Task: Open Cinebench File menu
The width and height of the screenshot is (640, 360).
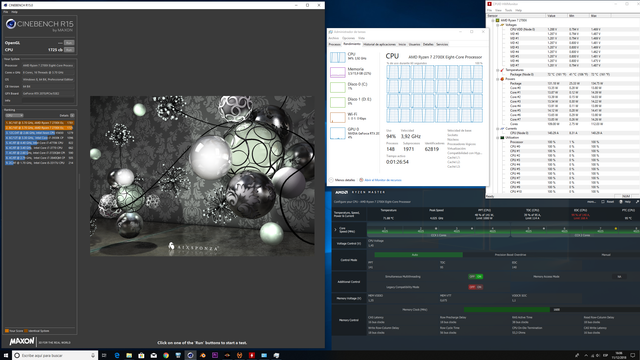Action: click(x=6, y=12)
